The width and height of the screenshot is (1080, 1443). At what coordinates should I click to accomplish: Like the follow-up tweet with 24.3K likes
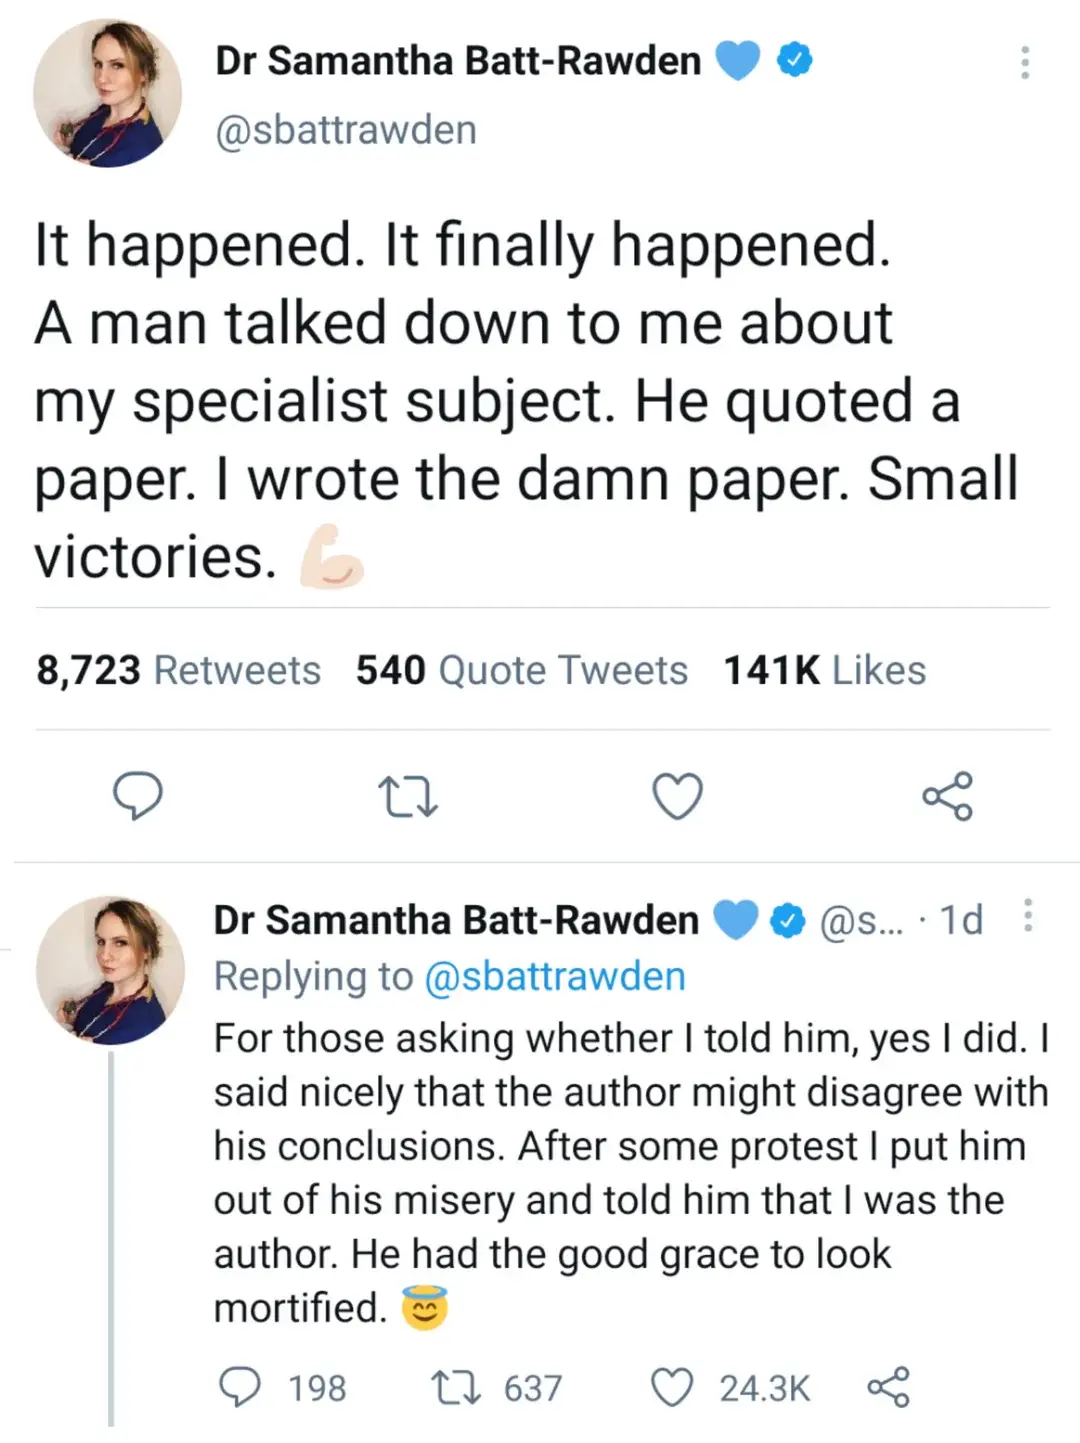pyautogui.click(x=730, y=1388)
